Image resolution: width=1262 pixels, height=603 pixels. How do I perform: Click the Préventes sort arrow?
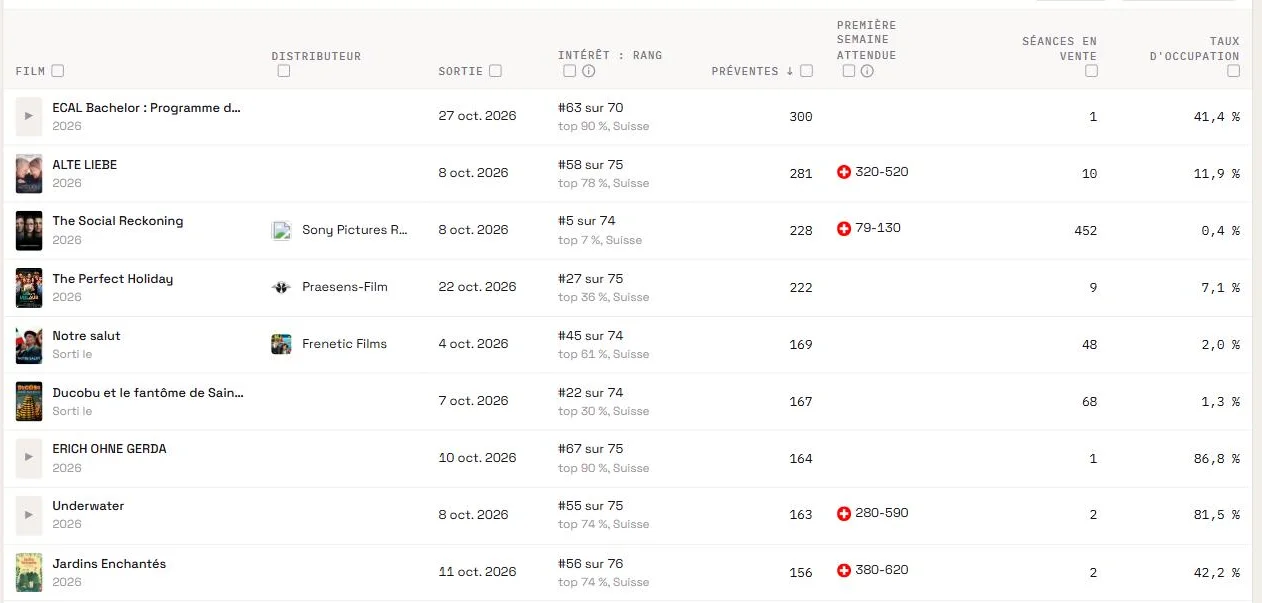[x=789, y=71]
